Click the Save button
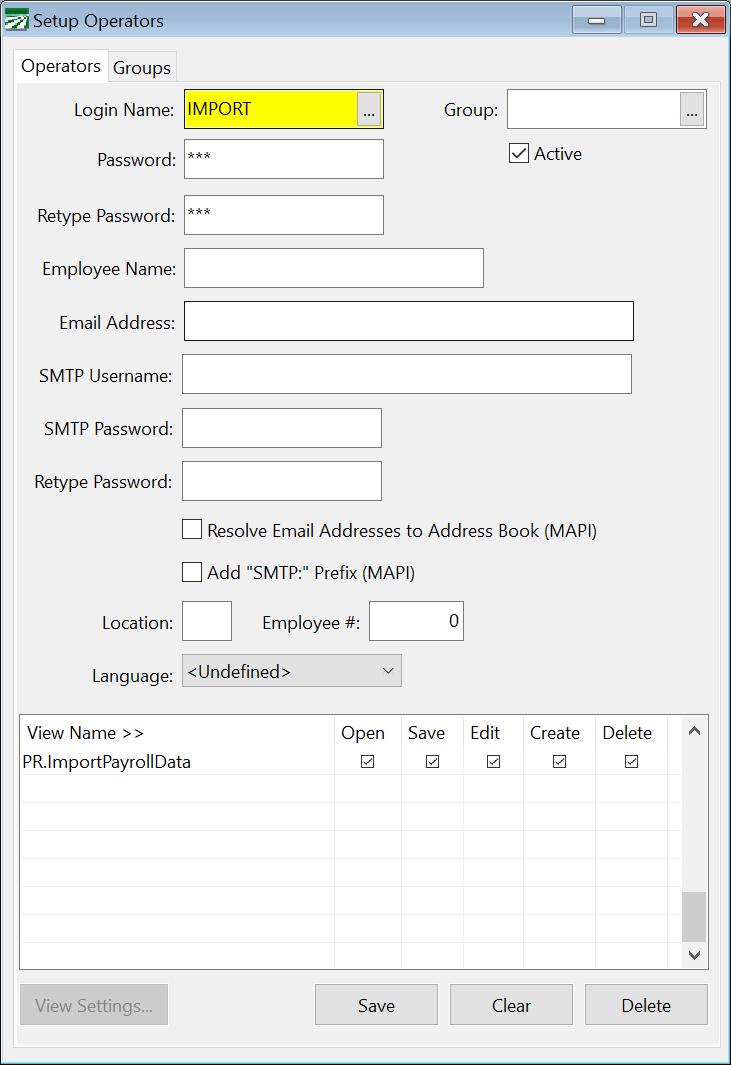This screenshot has height=1065, width=731. (x=376, y=1005)
